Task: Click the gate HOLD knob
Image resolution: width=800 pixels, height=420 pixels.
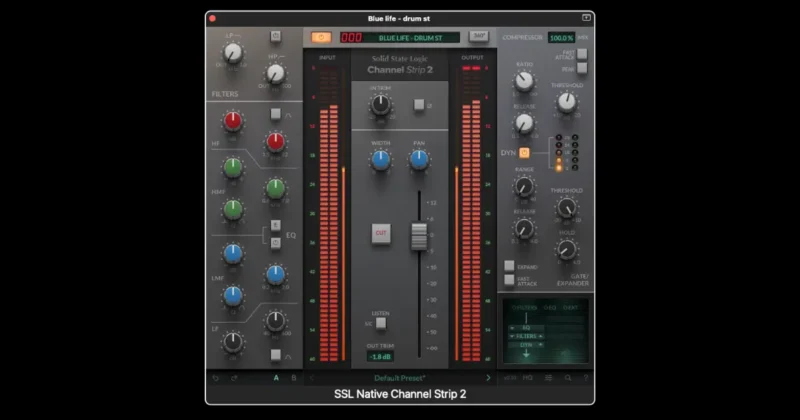Action: pyautogui.click(x=566, y=250)
